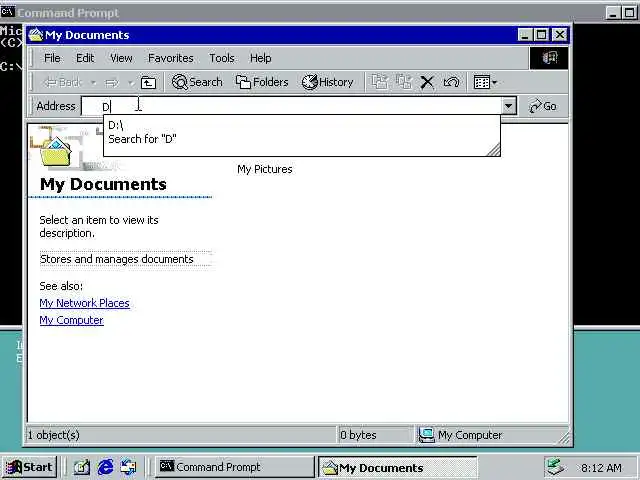The height and width of the screenshot is (480, 640).
Task: Click the Start button
Action: 29,467
